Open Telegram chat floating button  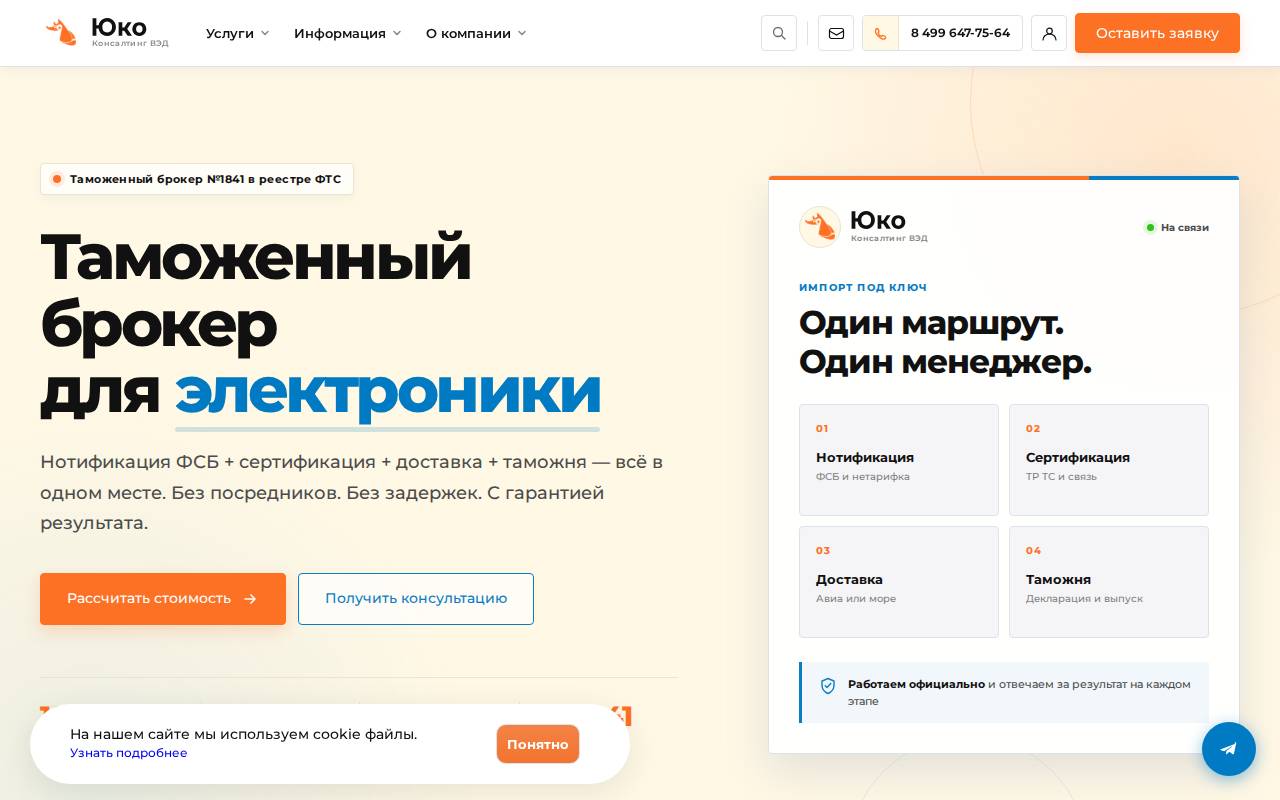[1229, 749]
